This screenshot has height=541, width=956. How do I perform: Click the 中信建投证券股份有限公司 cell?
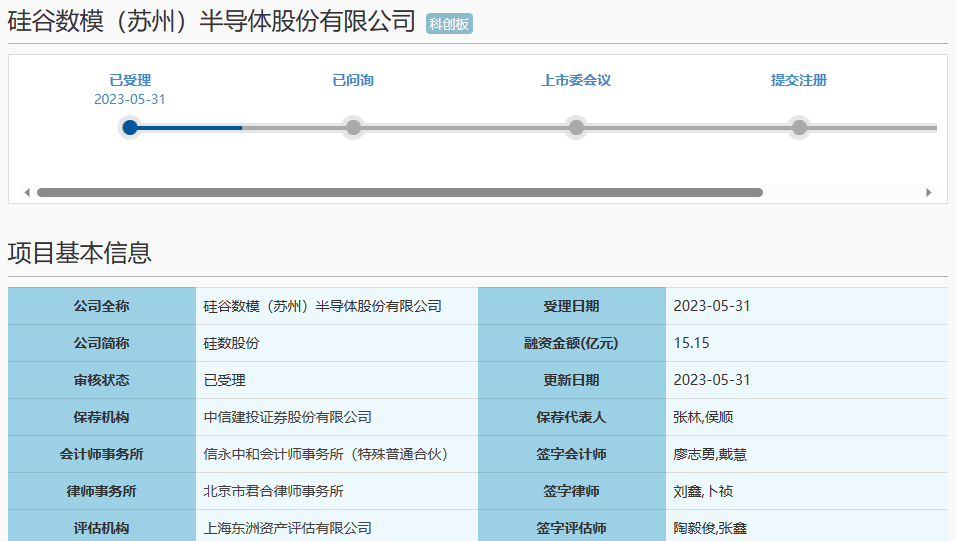tap(337, 417)
